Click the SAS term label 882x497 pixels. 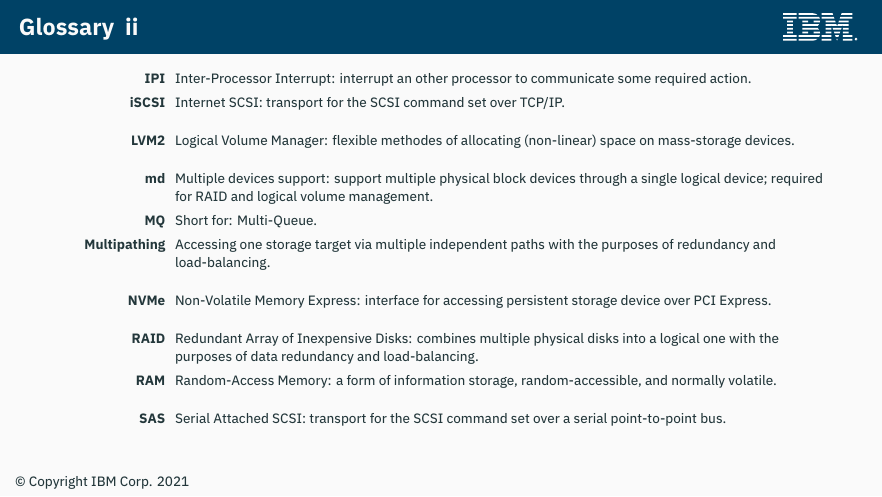click(152, 419)
